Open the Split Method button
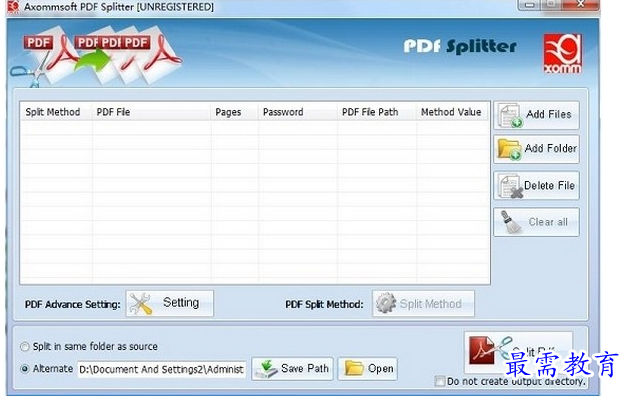This screenshot has height=396, width=627. (x=423, y=304)
